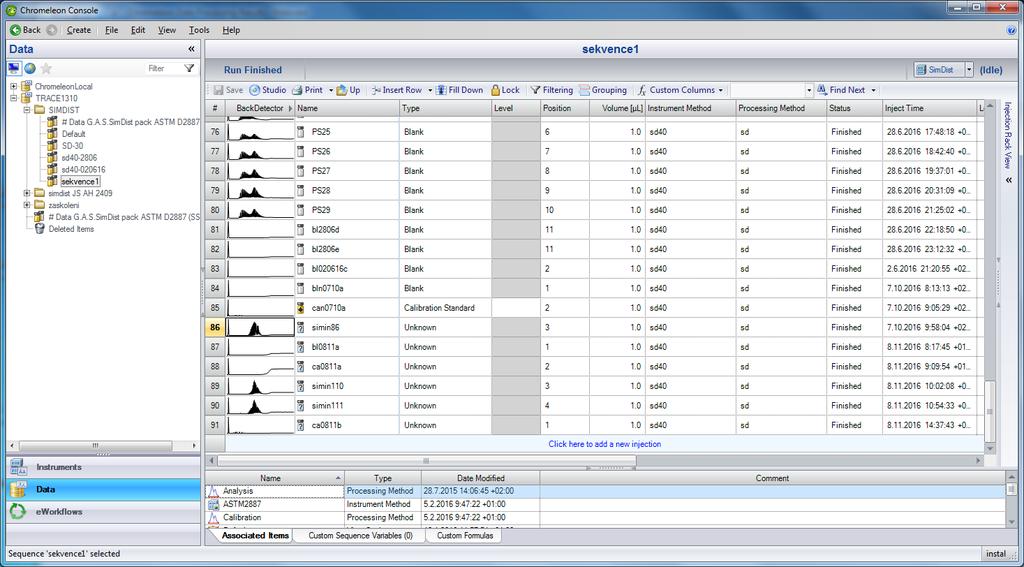
Task: Expand the ChromeleonLocal tree node
Action: (x=14, y=86)
